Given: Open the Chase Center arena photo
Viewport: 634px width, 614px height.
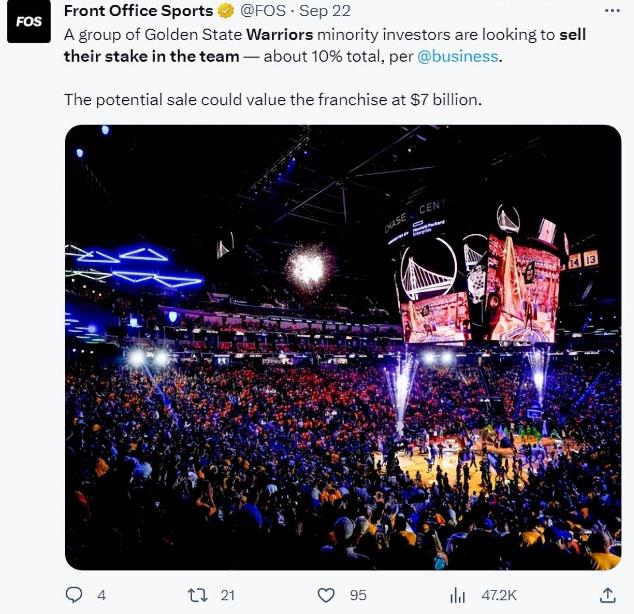Looking at the screenshot, I should [x=342, y=347].
